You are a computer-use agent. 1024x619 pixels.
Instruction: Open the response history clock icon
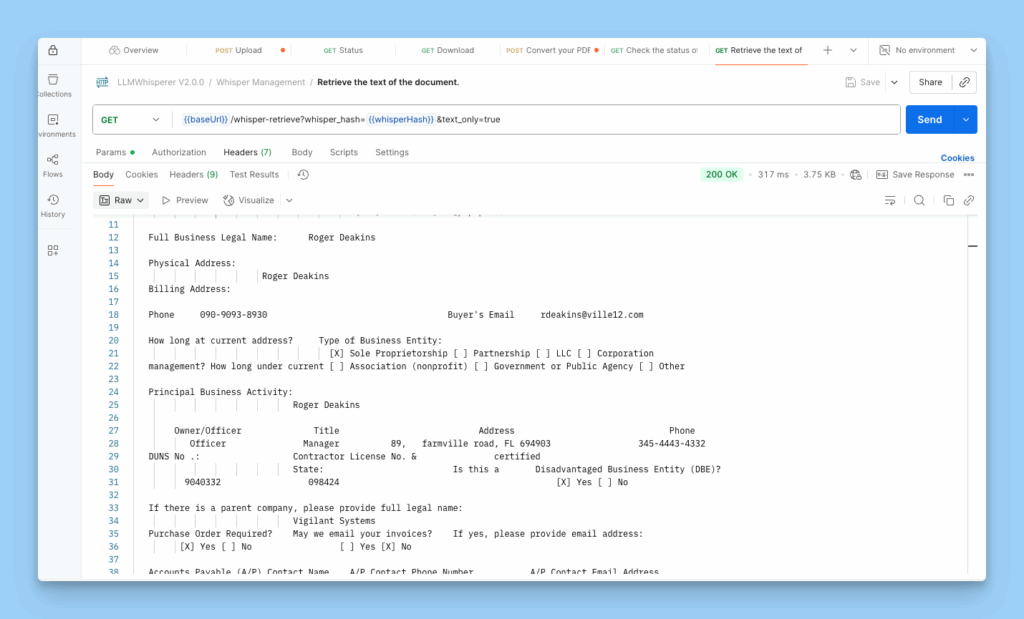pos(303,174)
